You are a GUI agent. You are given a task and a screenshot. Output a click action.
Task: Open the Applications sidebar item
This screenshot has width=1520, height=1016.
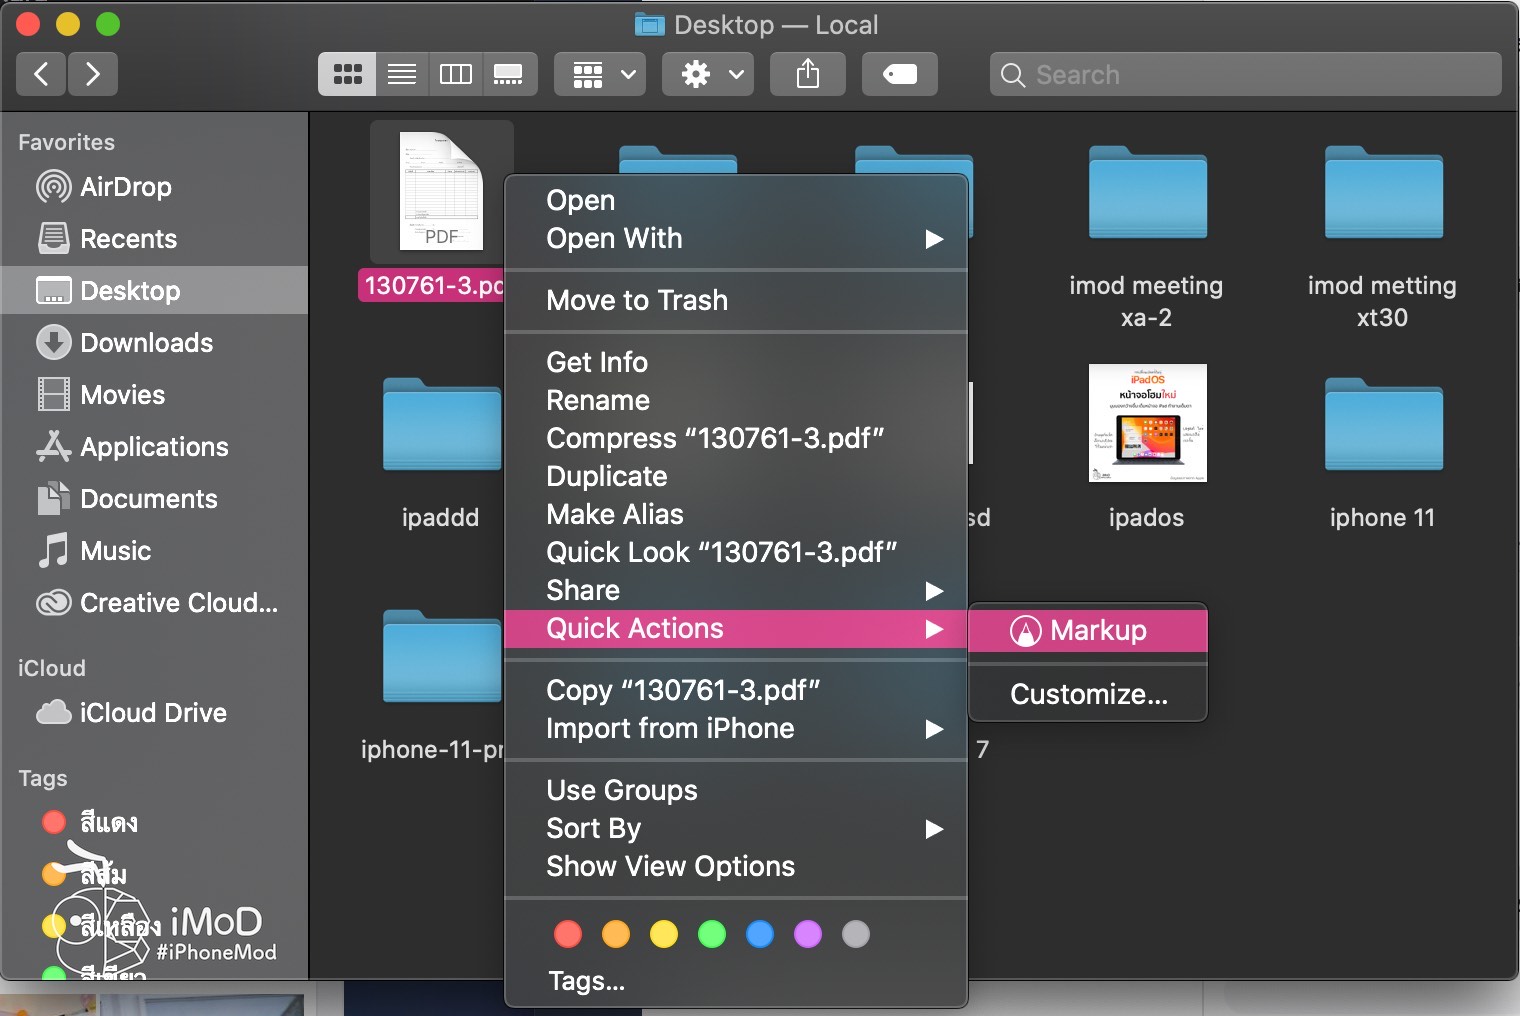(153, 447)
